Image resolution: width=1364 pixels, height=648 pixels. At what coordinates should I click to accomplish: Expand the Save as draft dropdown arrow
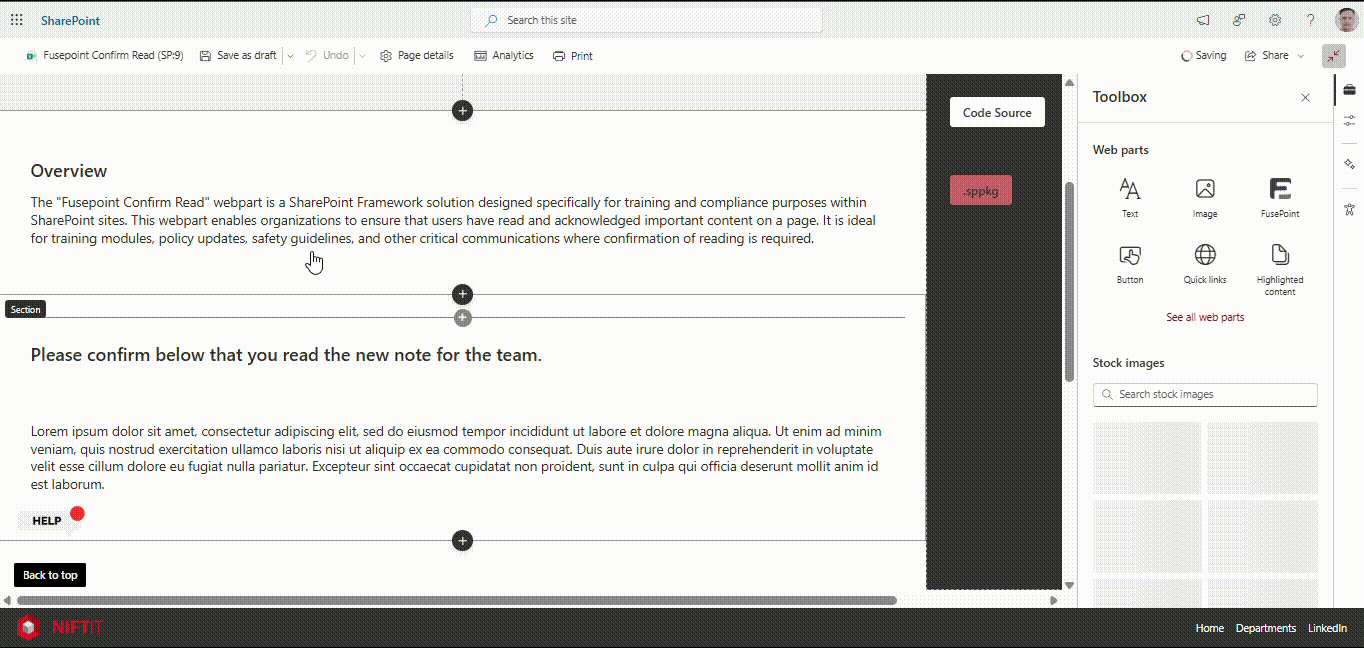(290, 56)
